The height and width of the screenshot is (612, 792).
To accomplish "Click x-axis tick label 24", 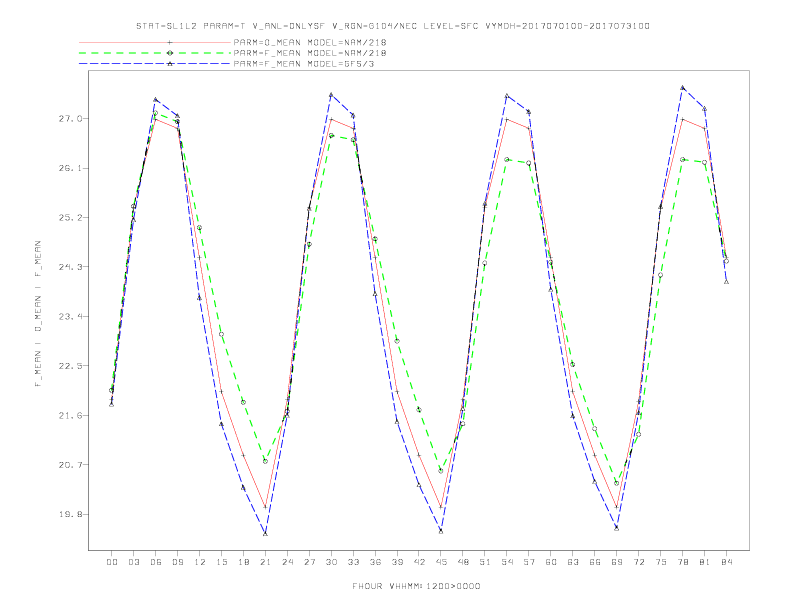I will click(287, 562).
